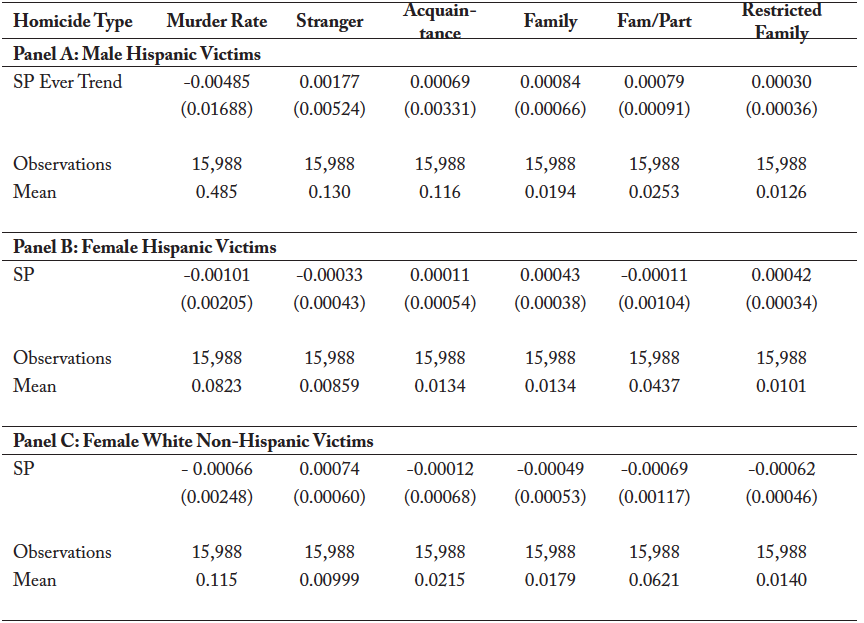Click the Panel C stranger coefficient 0.00074
The width and height of the screenshot is (864, 623).
[329, 469]
